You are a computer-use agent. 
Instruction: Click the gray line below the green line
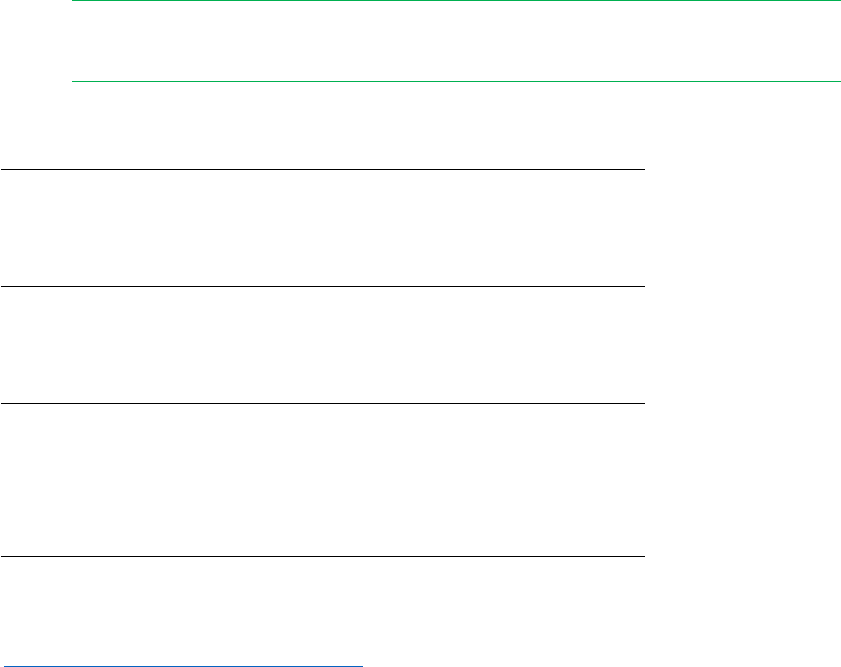456,81
